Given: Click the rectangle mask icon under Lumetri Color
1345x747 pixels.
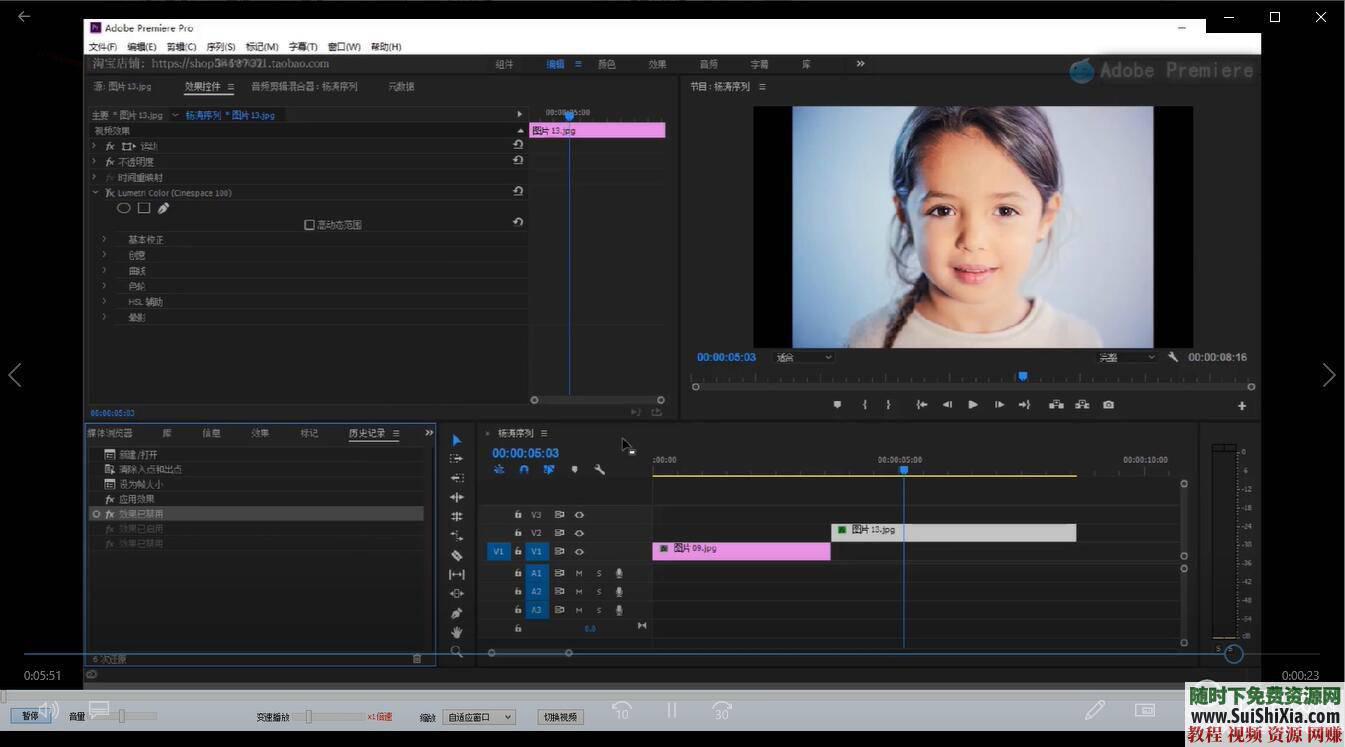Looking at the screenshot, I should click(x=144, y=208).
